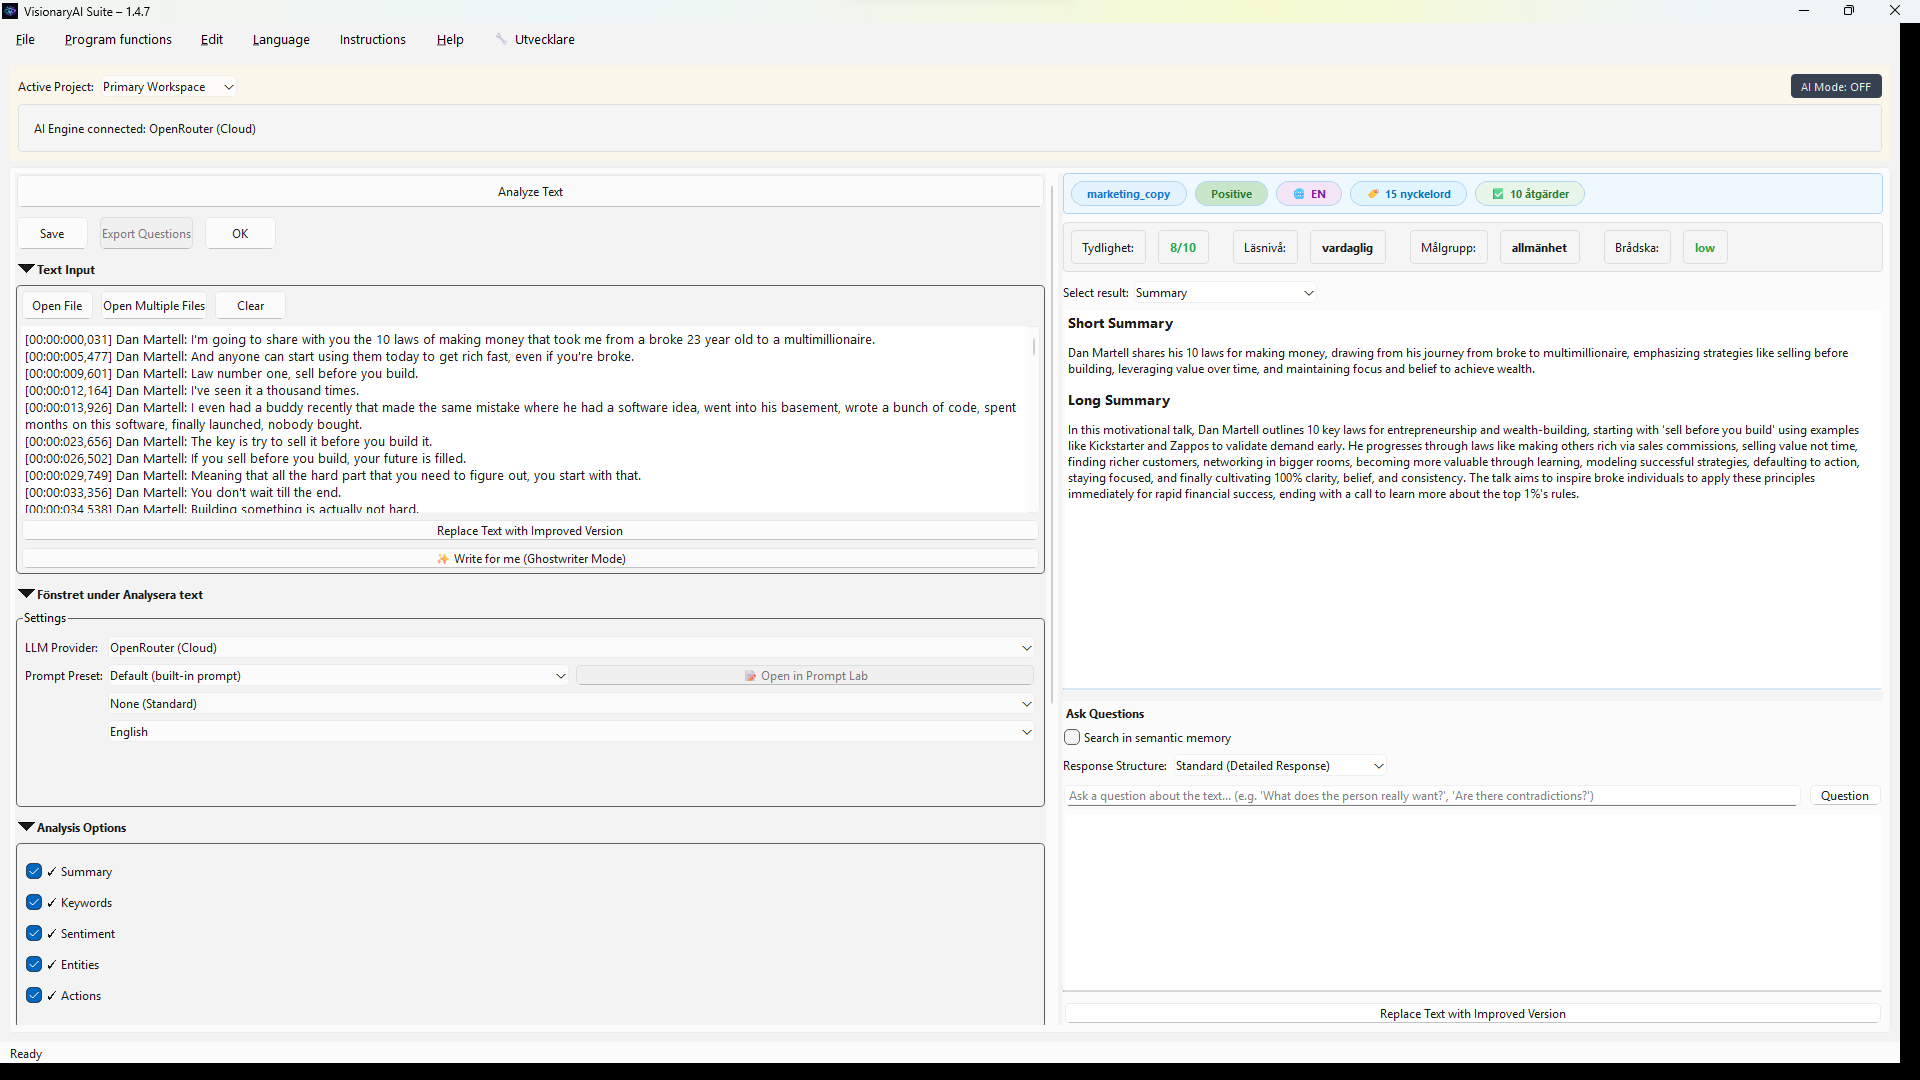
Task: Click the Open in Prompt Lab icon
Action: (750, 676)
